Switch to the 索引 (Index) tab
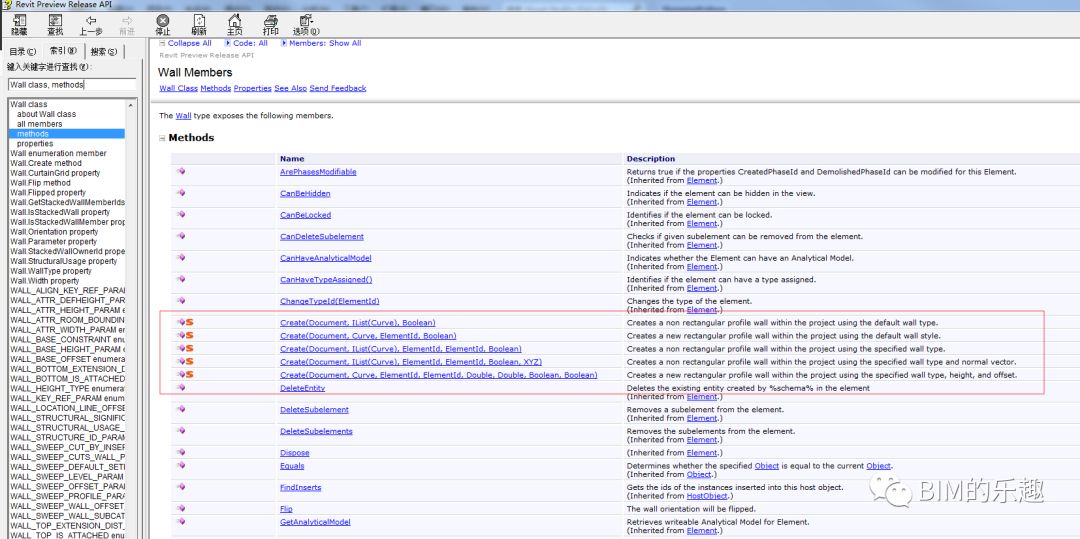Viewport: 1080px width, 539px height. click(63, 51)
